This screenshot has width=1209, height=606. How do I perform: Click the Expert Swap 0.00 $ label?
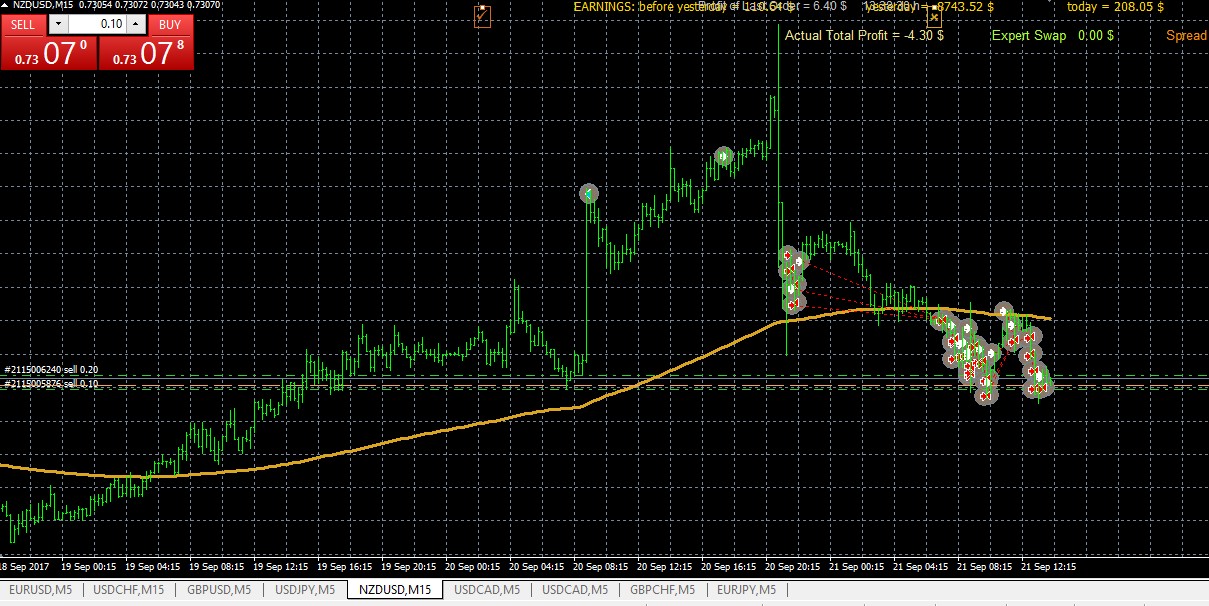[x=1053, y=35]
